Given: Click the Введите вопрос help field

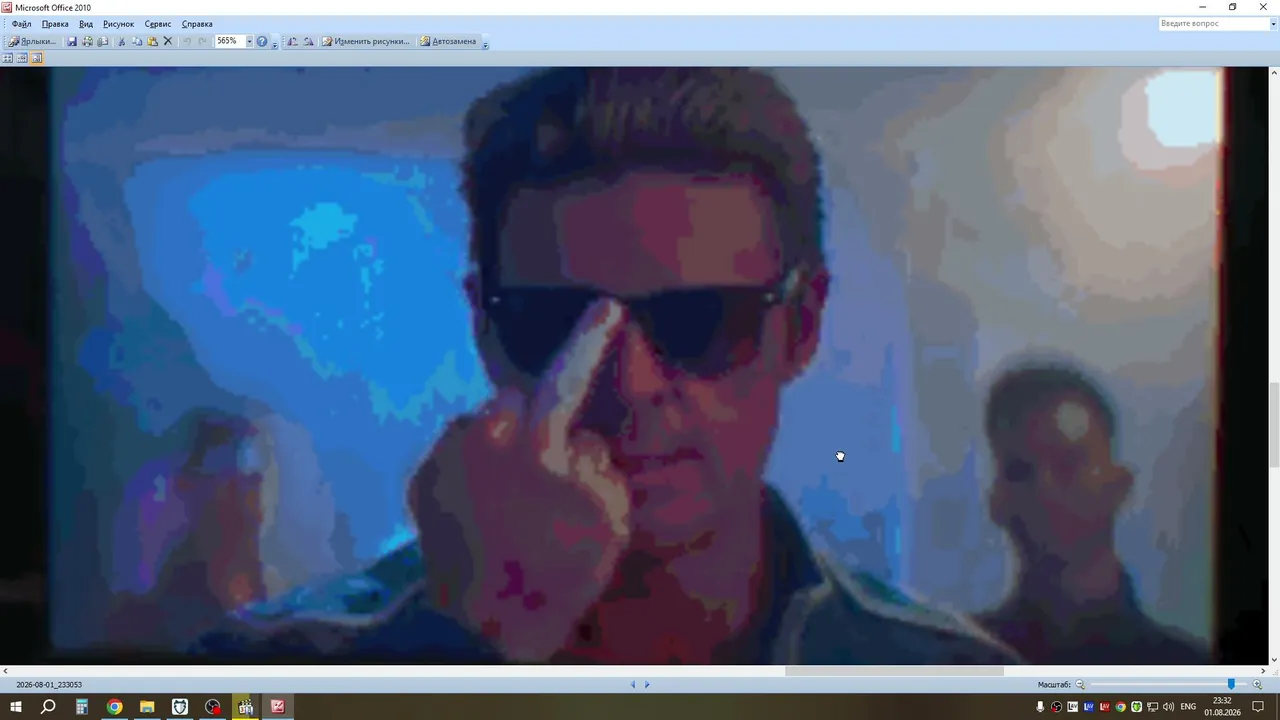Looking at the screenshot, I should click(1213, 23).
